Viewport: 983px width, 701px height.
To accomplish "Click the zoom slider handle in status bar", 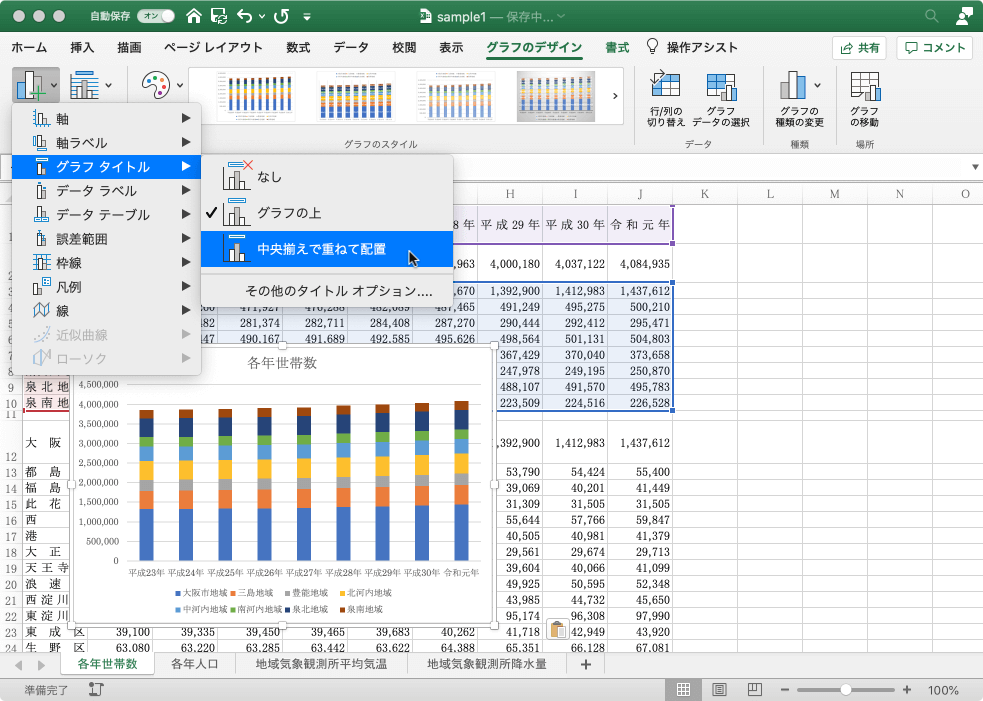I will pos(846,690).
